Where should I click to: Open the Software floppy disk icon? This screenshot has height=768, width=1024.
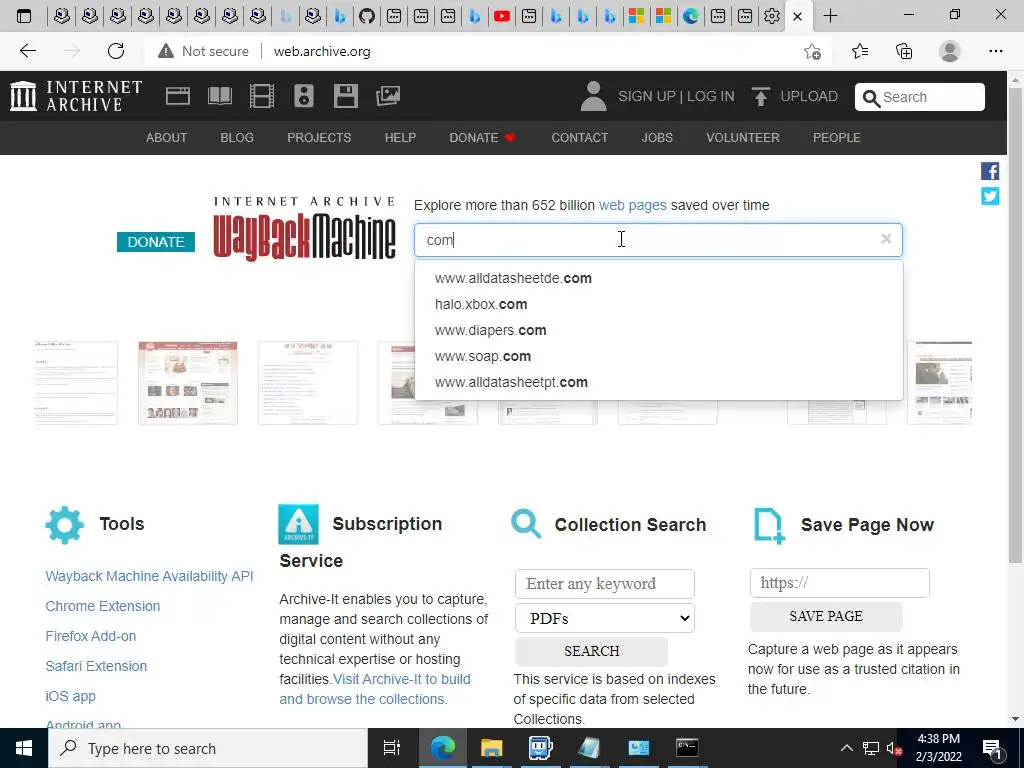(x=345, y=96)
